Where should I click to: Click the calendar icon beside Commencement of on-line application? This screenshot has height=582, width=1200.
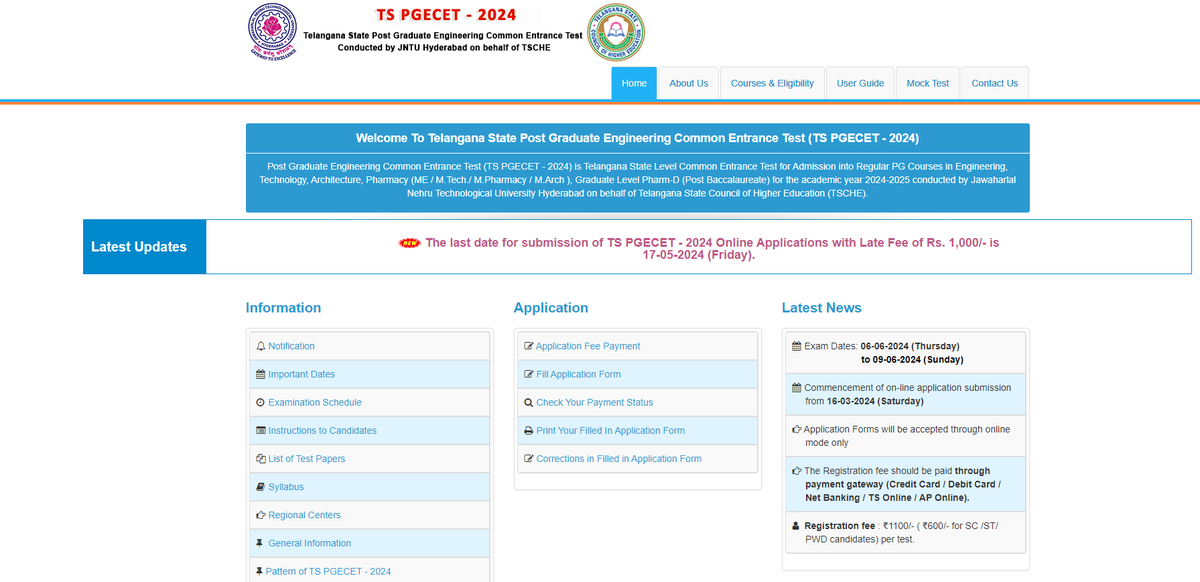pos(796,387)
